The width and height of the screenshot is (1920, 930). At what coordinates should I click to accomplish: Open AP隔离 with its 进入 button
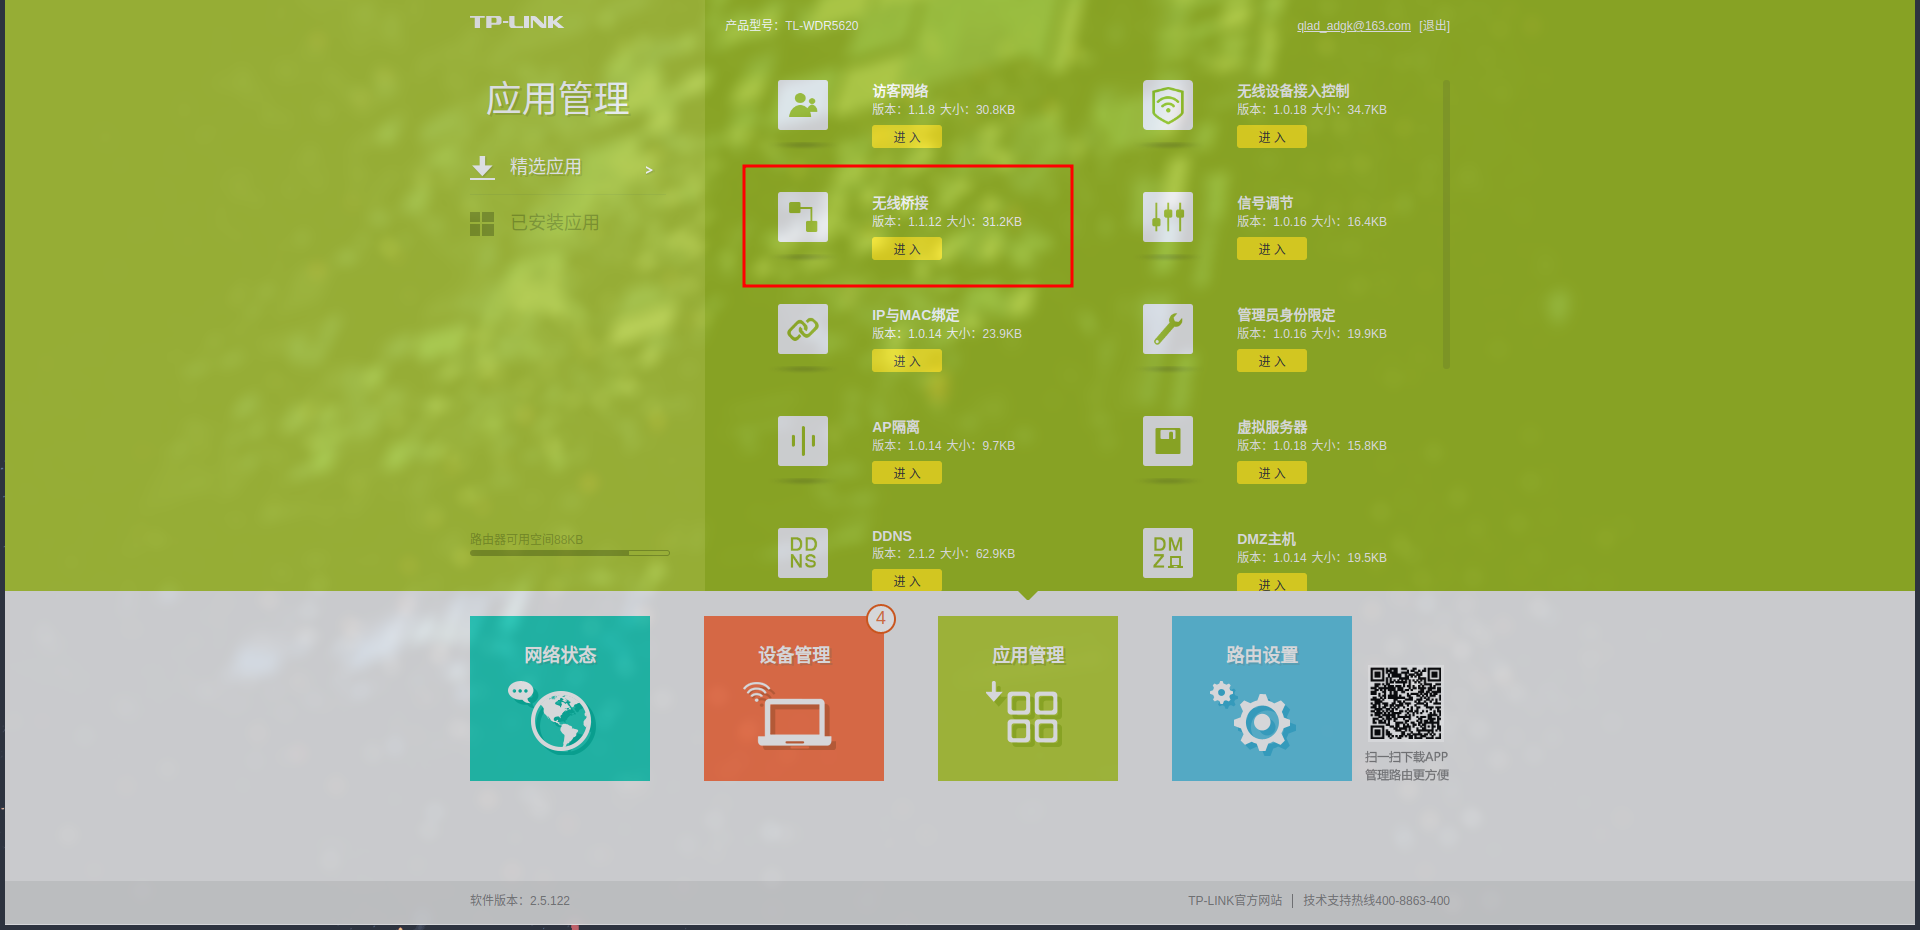(907, 473)
